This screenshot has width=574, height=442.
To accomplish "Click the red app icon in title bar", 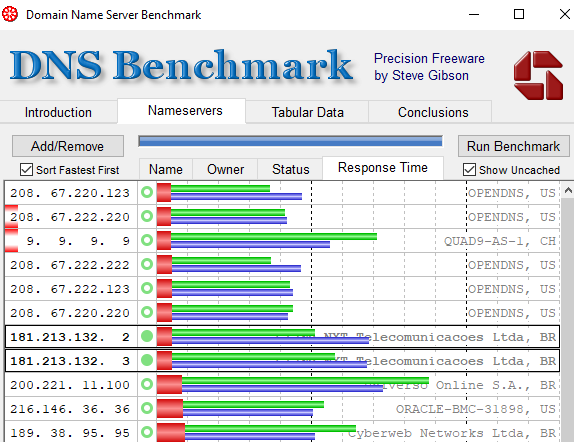I will (10, 15).
